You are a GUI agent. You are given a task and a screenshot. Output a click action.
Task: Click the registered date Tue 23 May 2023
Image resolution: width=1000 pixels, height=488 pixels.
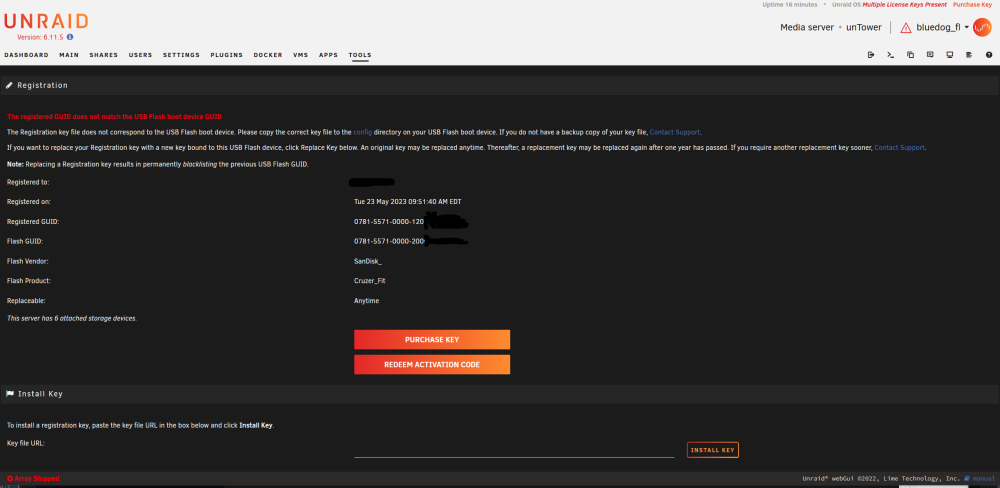coord(408,202)
